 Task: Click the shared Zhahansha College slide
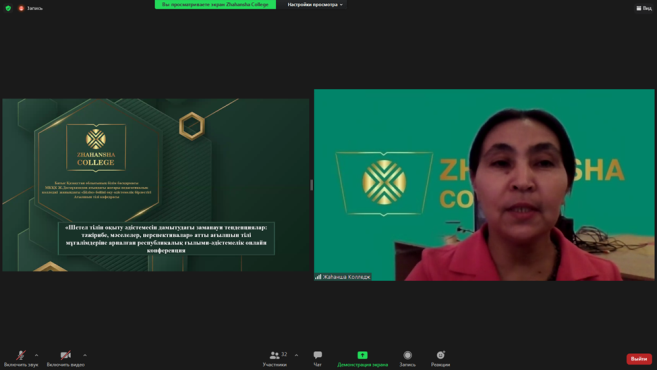click(156, 185)
